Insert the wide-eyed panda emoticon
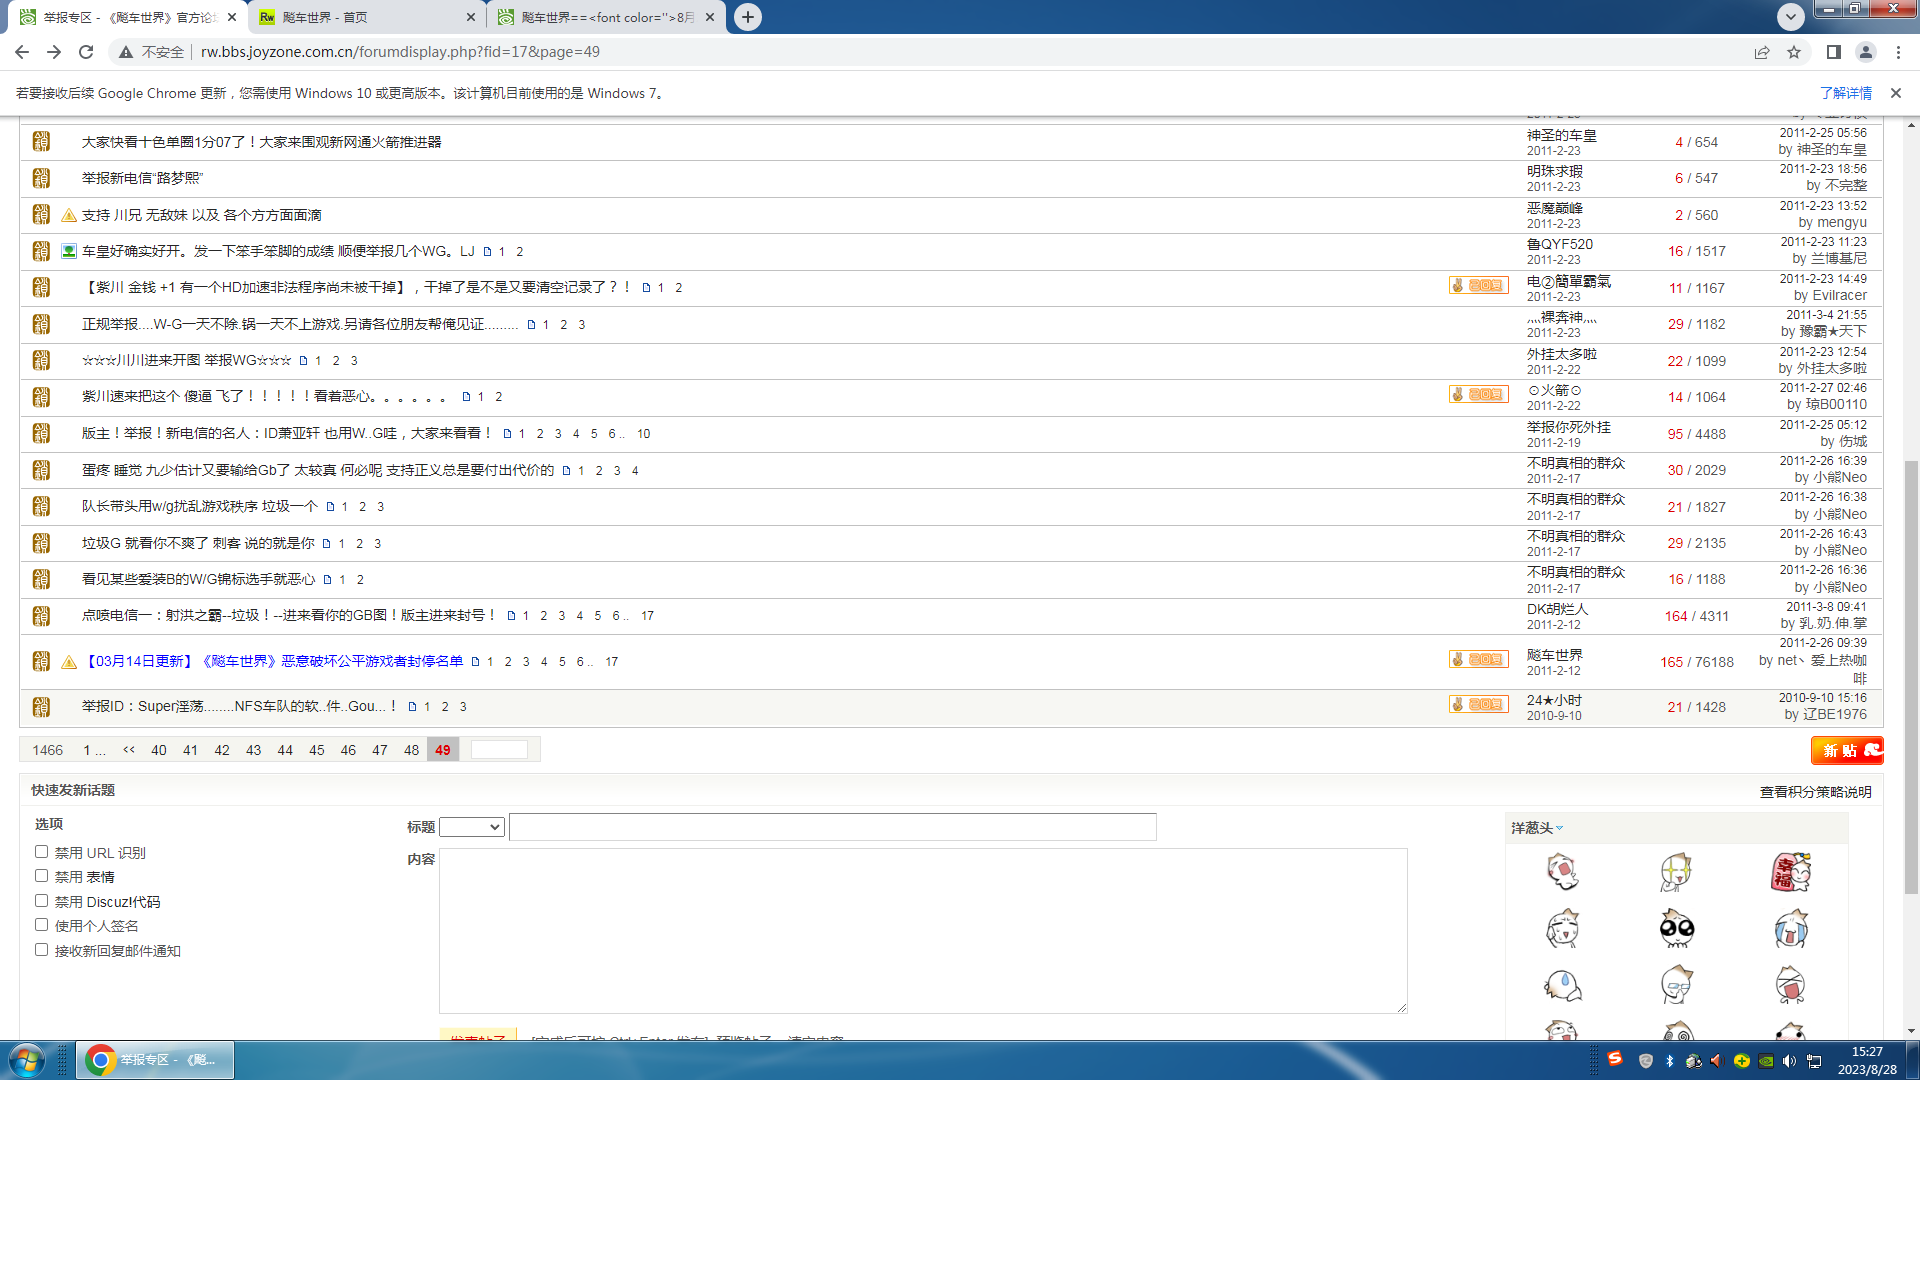 click(x=1676, y=929)
